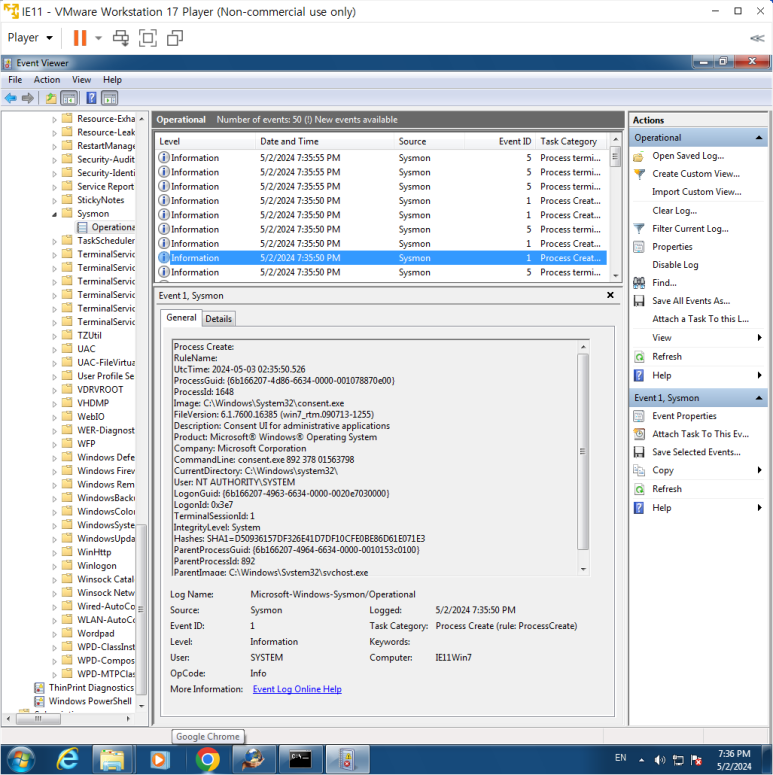Click VMware Send Ctrl+Alt+Del icon
Image resolution: width=773 pixels, height=775 pixels.
click(x=121, y=38)
